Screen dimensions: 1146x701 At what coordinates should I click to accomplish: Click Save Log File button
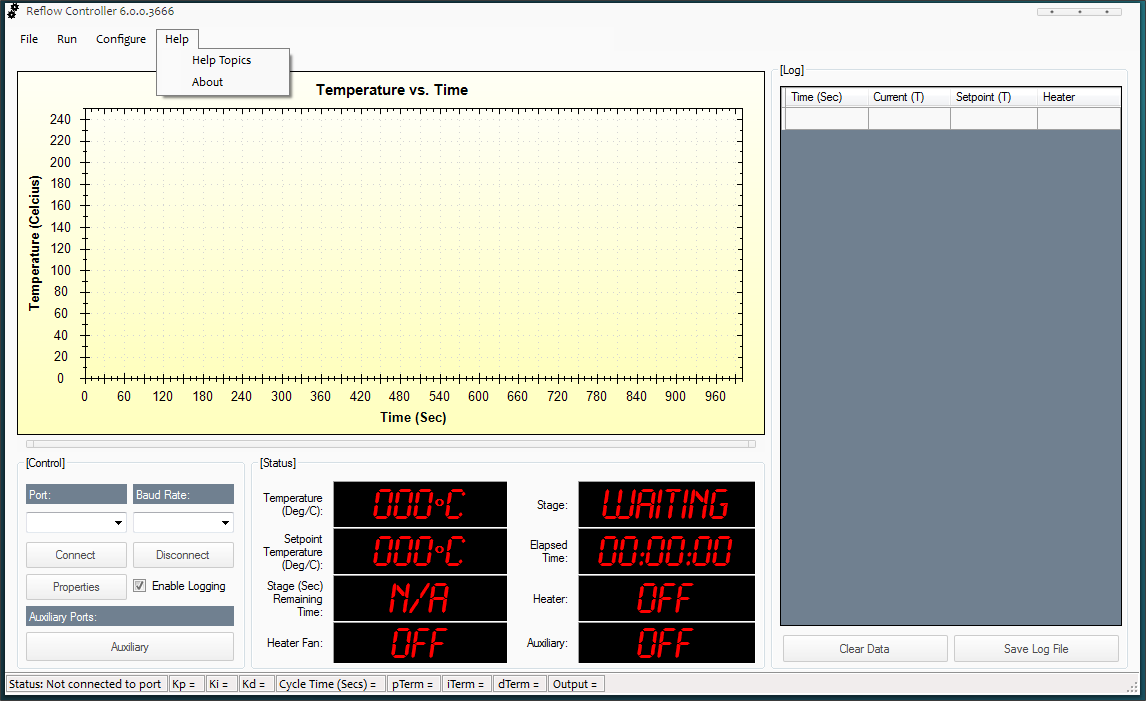1036,649
